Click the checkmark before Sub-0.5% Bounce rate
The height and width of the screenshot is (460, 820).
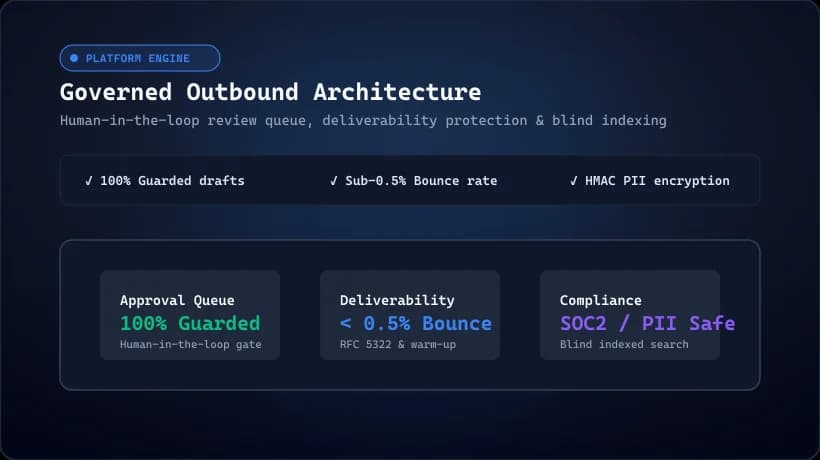[334, 181]
